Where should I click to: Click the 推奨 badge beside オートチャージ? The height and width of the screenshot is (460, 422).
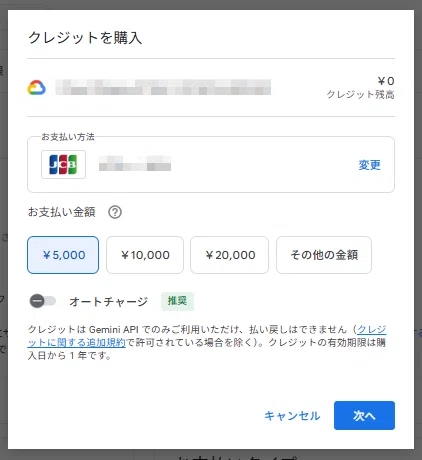pos(177,301)
